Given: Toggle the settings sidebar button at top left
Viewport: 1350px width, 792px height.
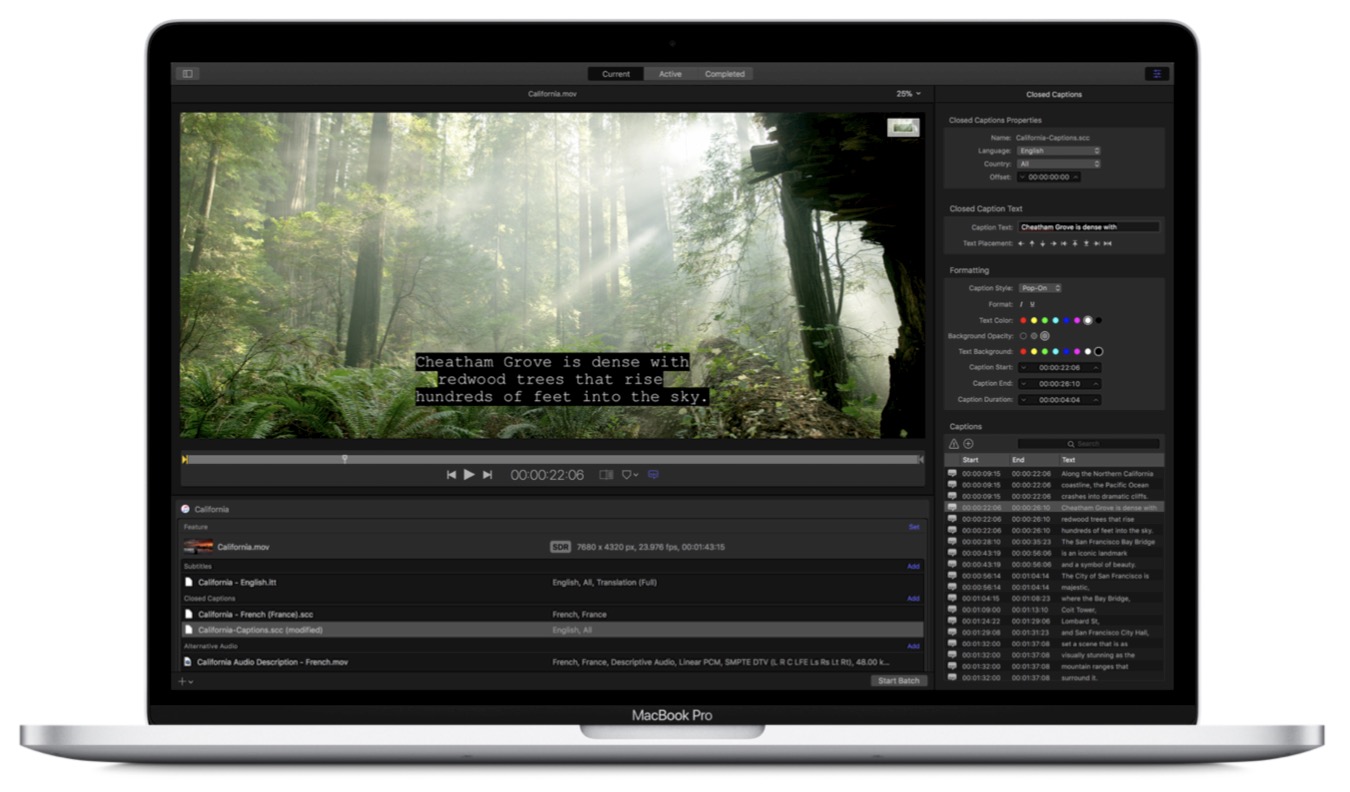Looking at the screenshot, I should 187,74.
